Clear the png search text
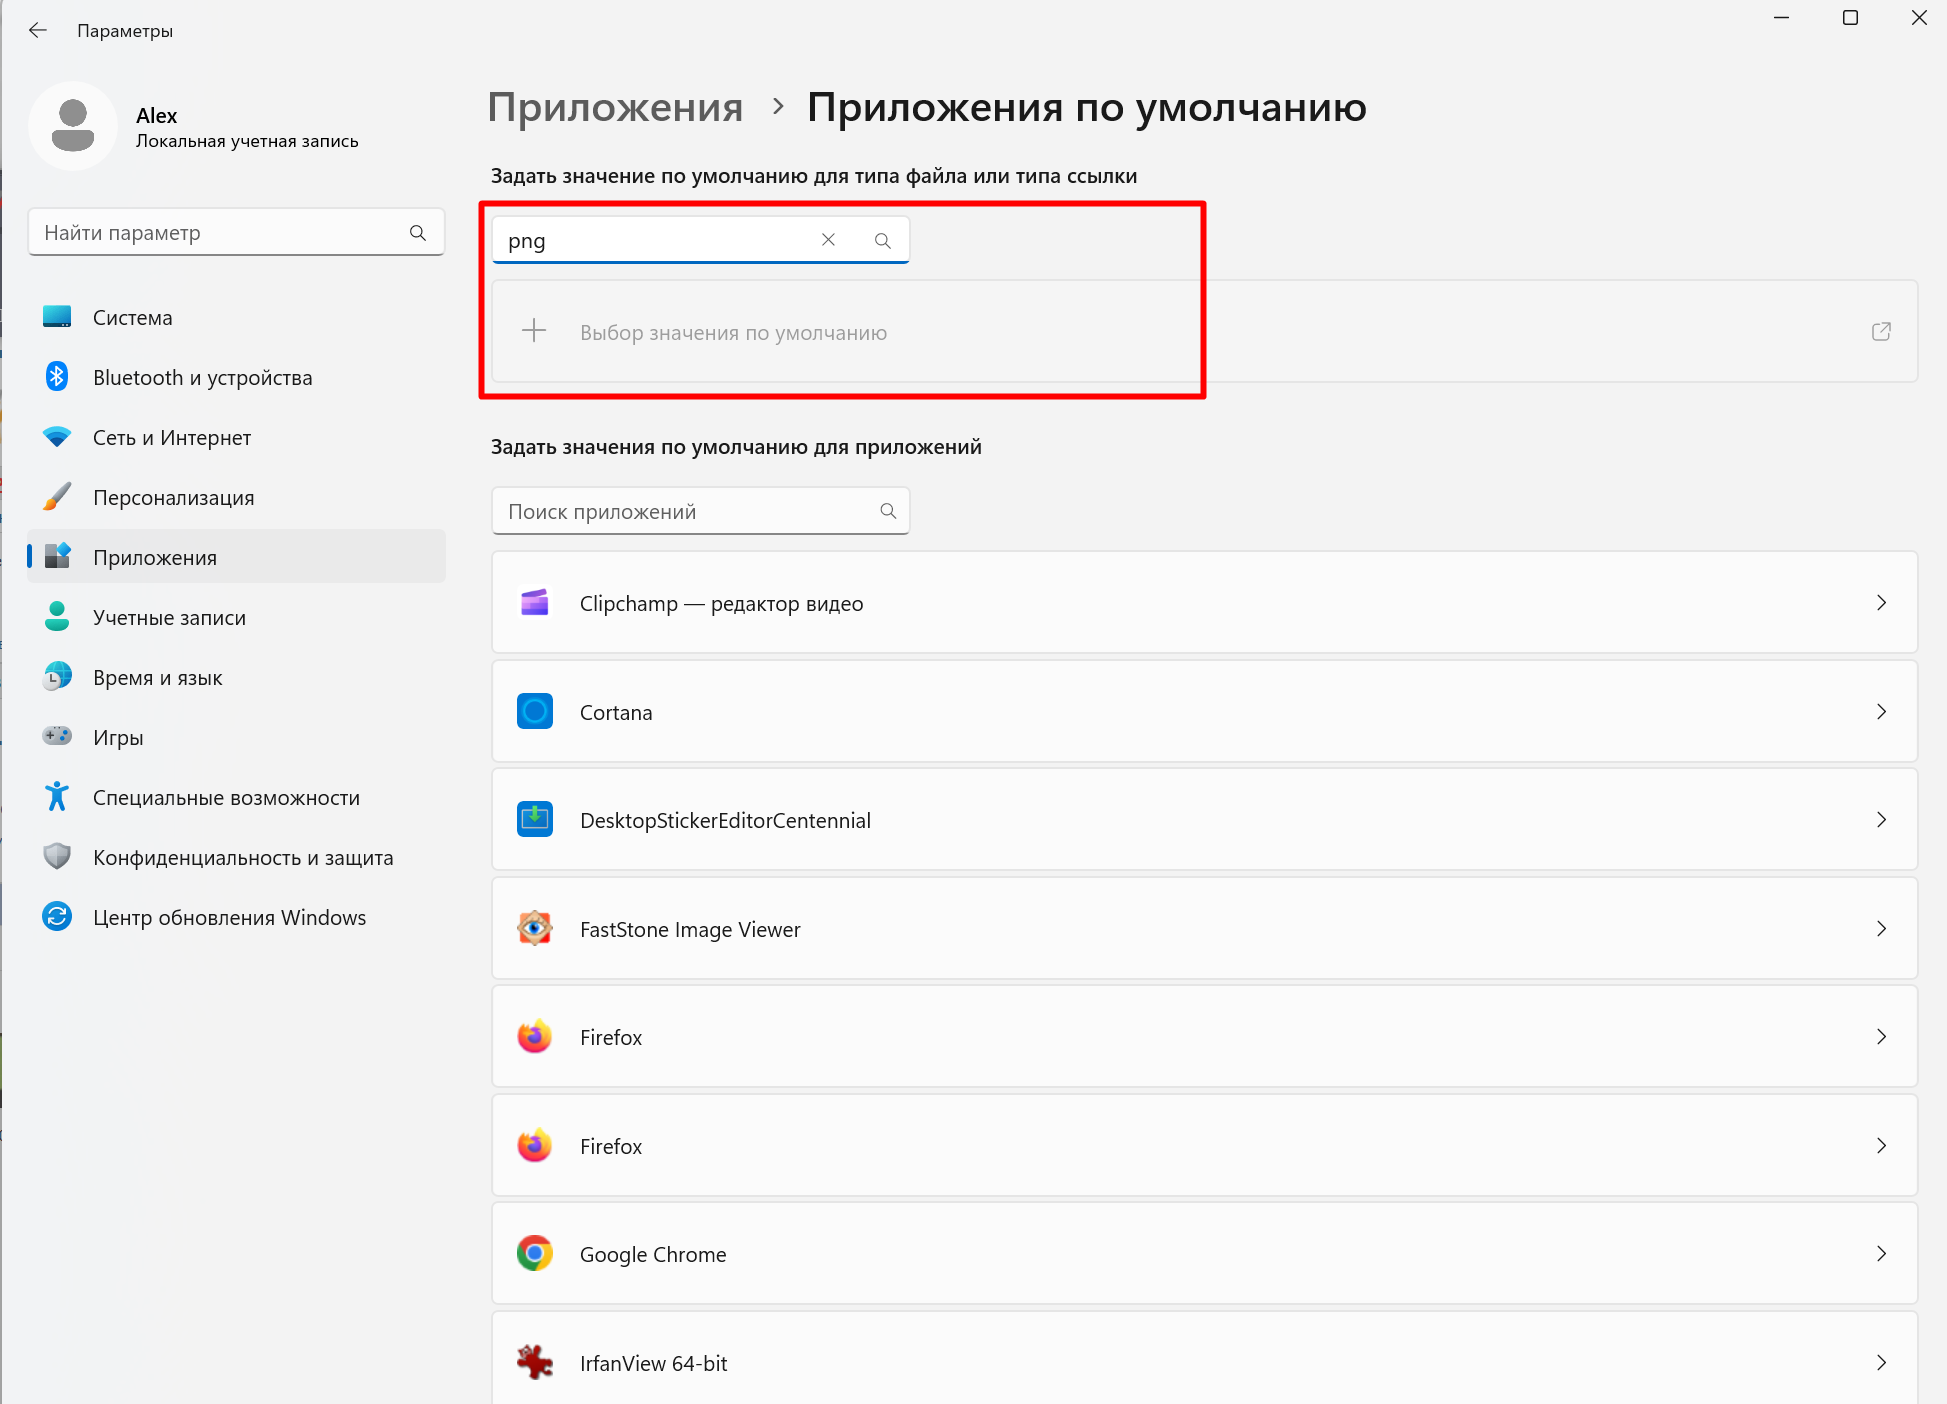 pos(828,240)
